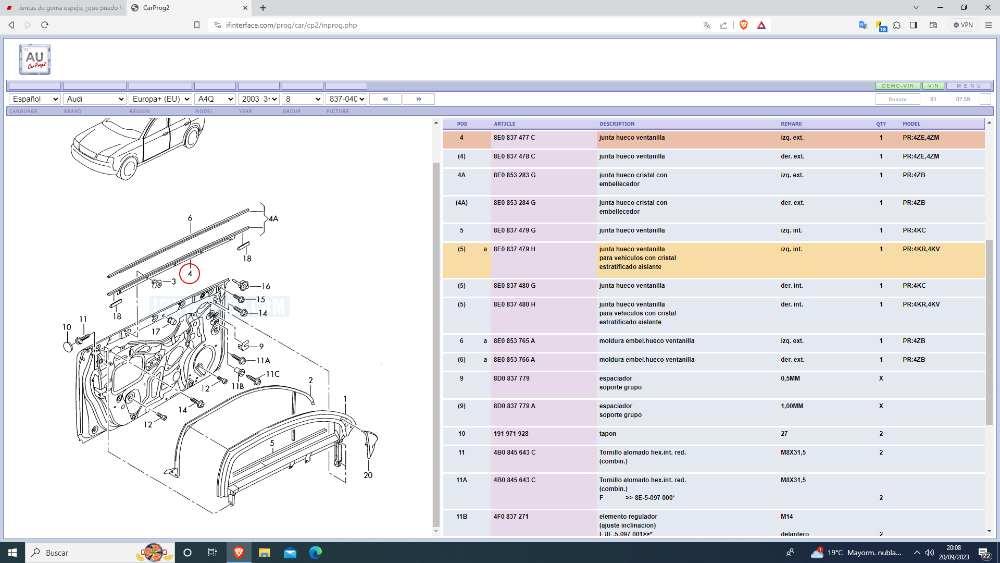
Task: Open the Year dropdown set to 2003
Action: [258, 99]
